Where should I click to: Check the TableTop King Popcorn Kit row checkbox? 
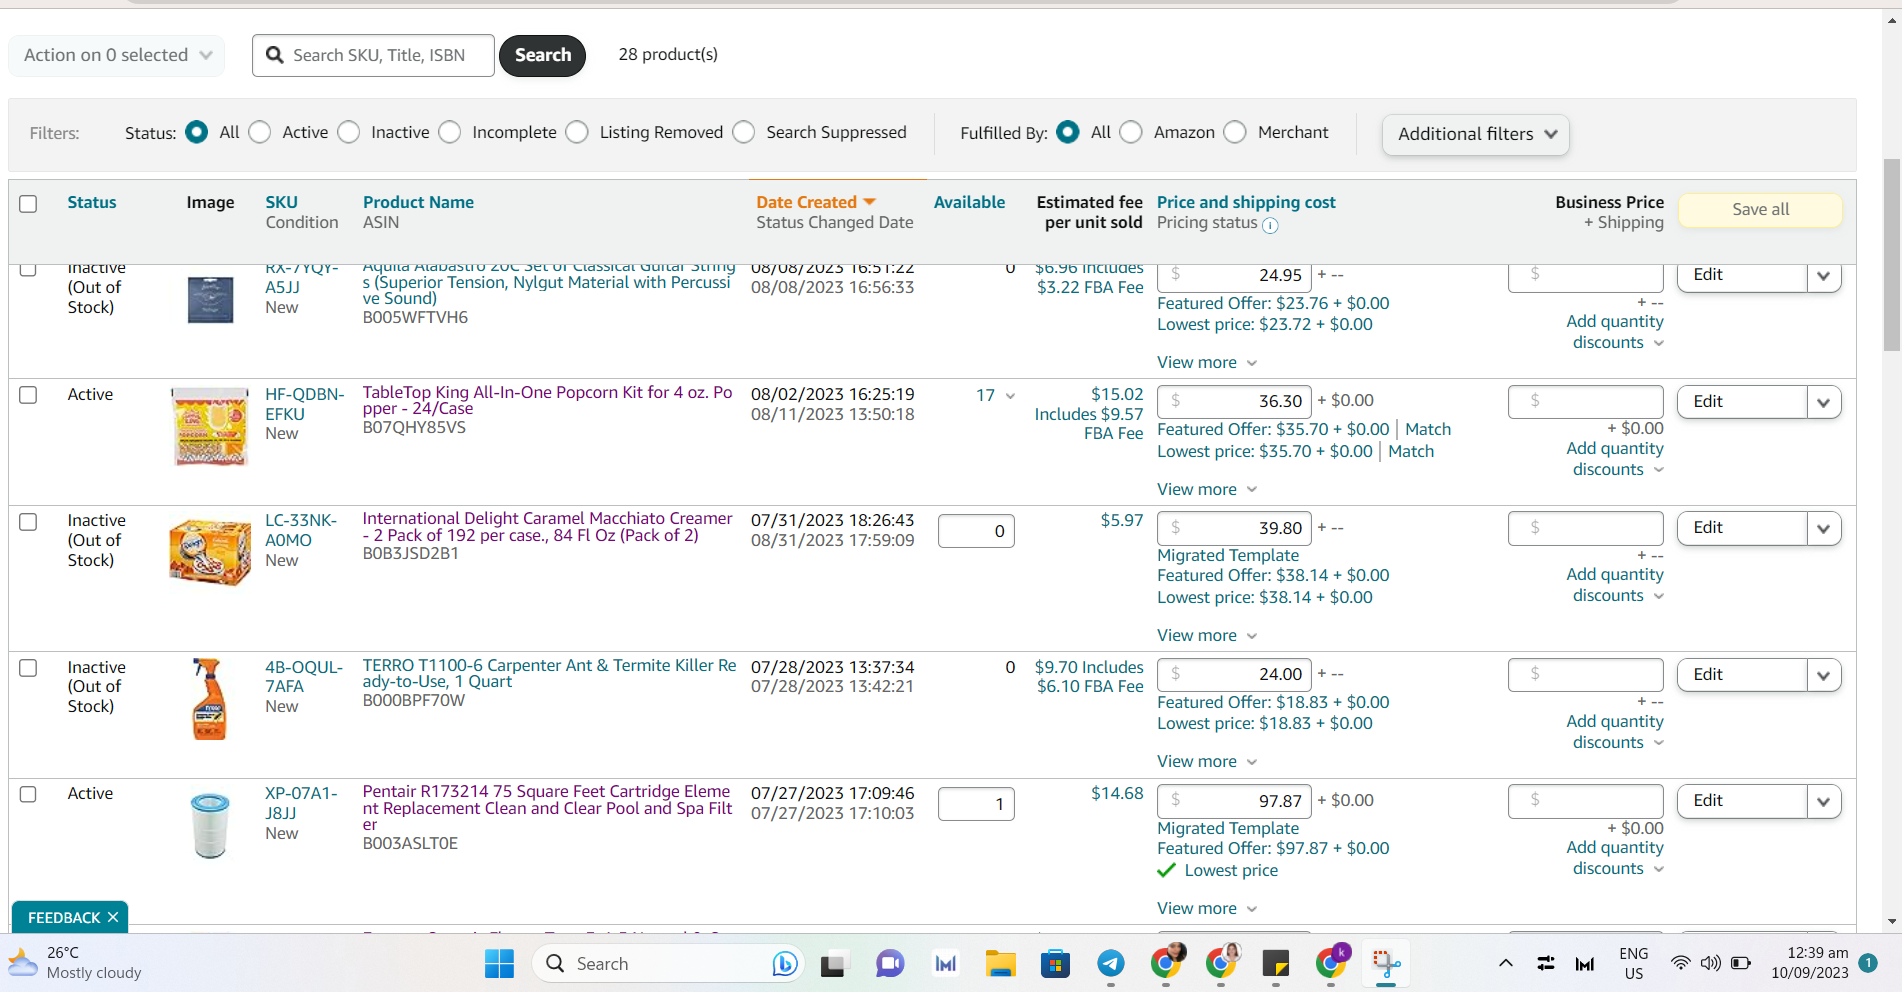[28, 395]
